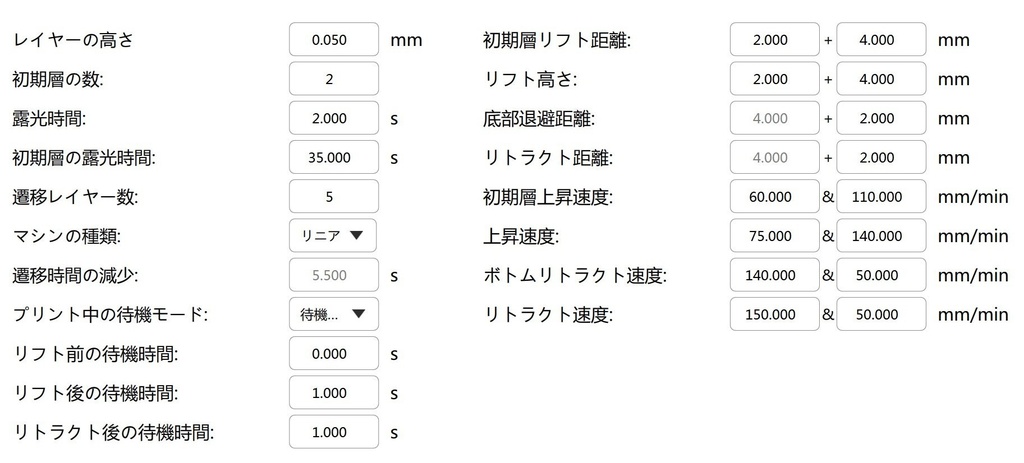The image size is (1024, 463).
Task: Select first ボトムリトラクト速度 field
Action: coord(774,275)
